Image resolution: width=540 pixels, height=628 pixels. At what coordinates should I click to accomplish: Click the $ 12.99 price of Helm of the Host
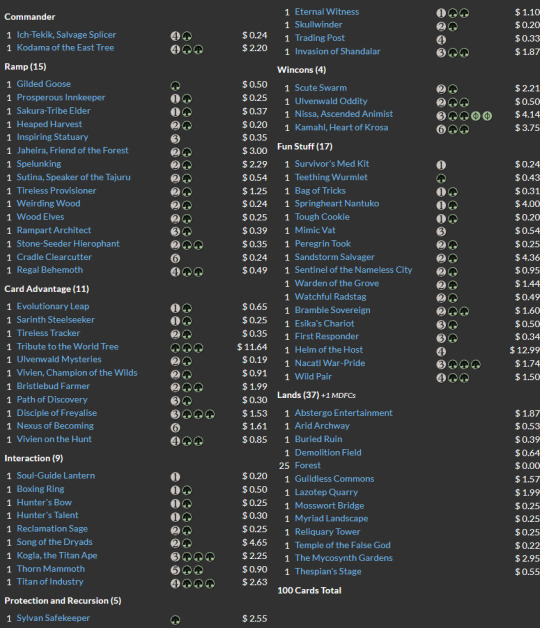coord(525,350)
